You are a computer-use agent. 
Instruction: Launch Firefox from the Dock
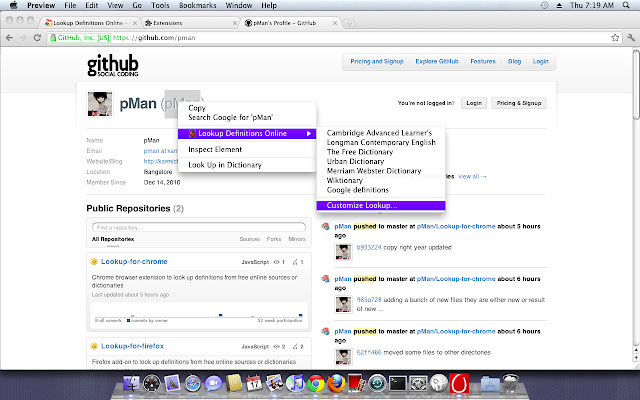tap(336, 384)
